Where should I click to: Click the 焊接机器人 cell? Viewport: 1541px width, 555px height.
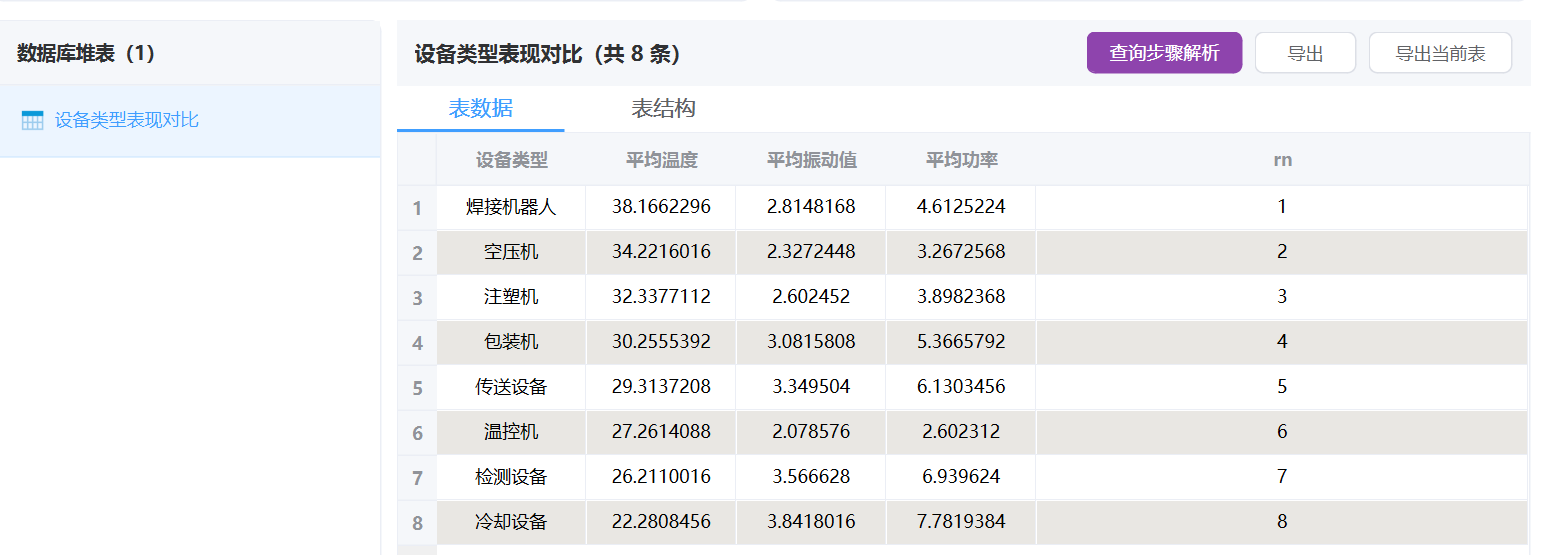tap(511, 207)
